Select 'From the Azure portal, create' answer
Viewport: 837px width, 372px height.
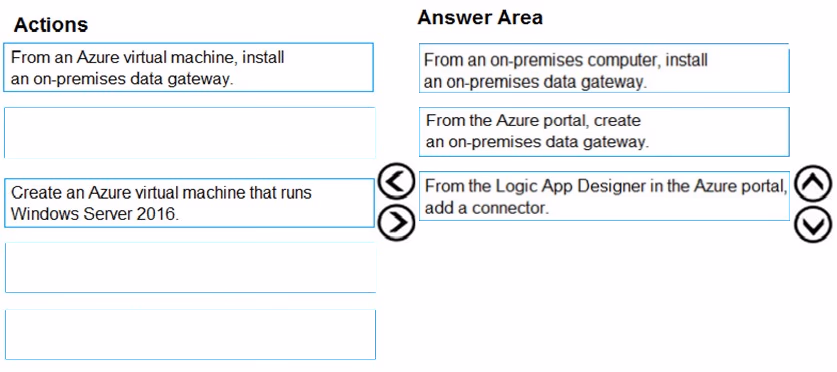coord(604,132)
